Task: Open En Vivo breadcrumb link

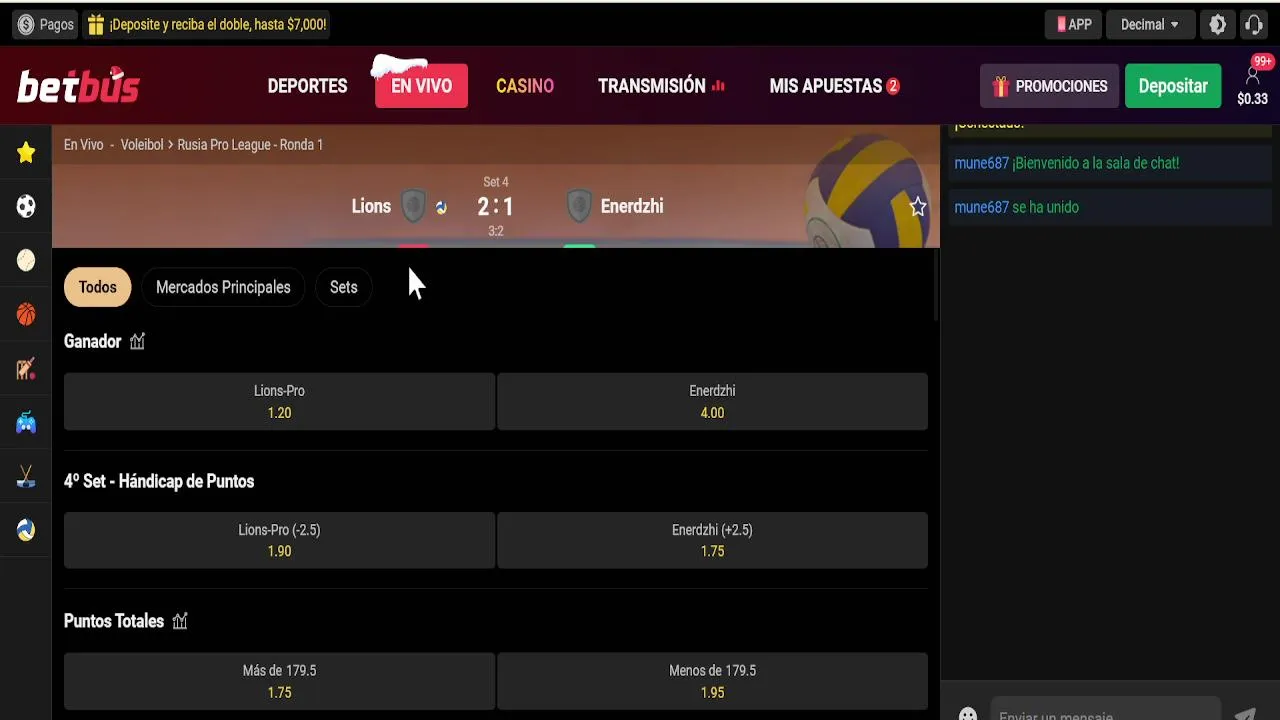Action: point(83,145)
